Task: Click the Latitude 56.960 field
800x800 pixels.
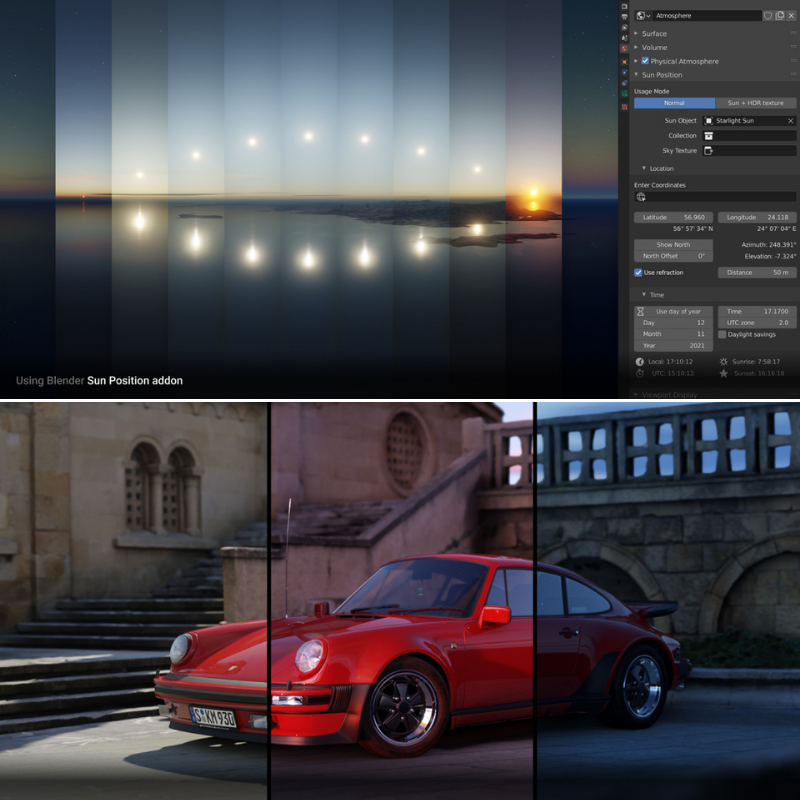Action: pyautogui.click(x=673, y=217)
